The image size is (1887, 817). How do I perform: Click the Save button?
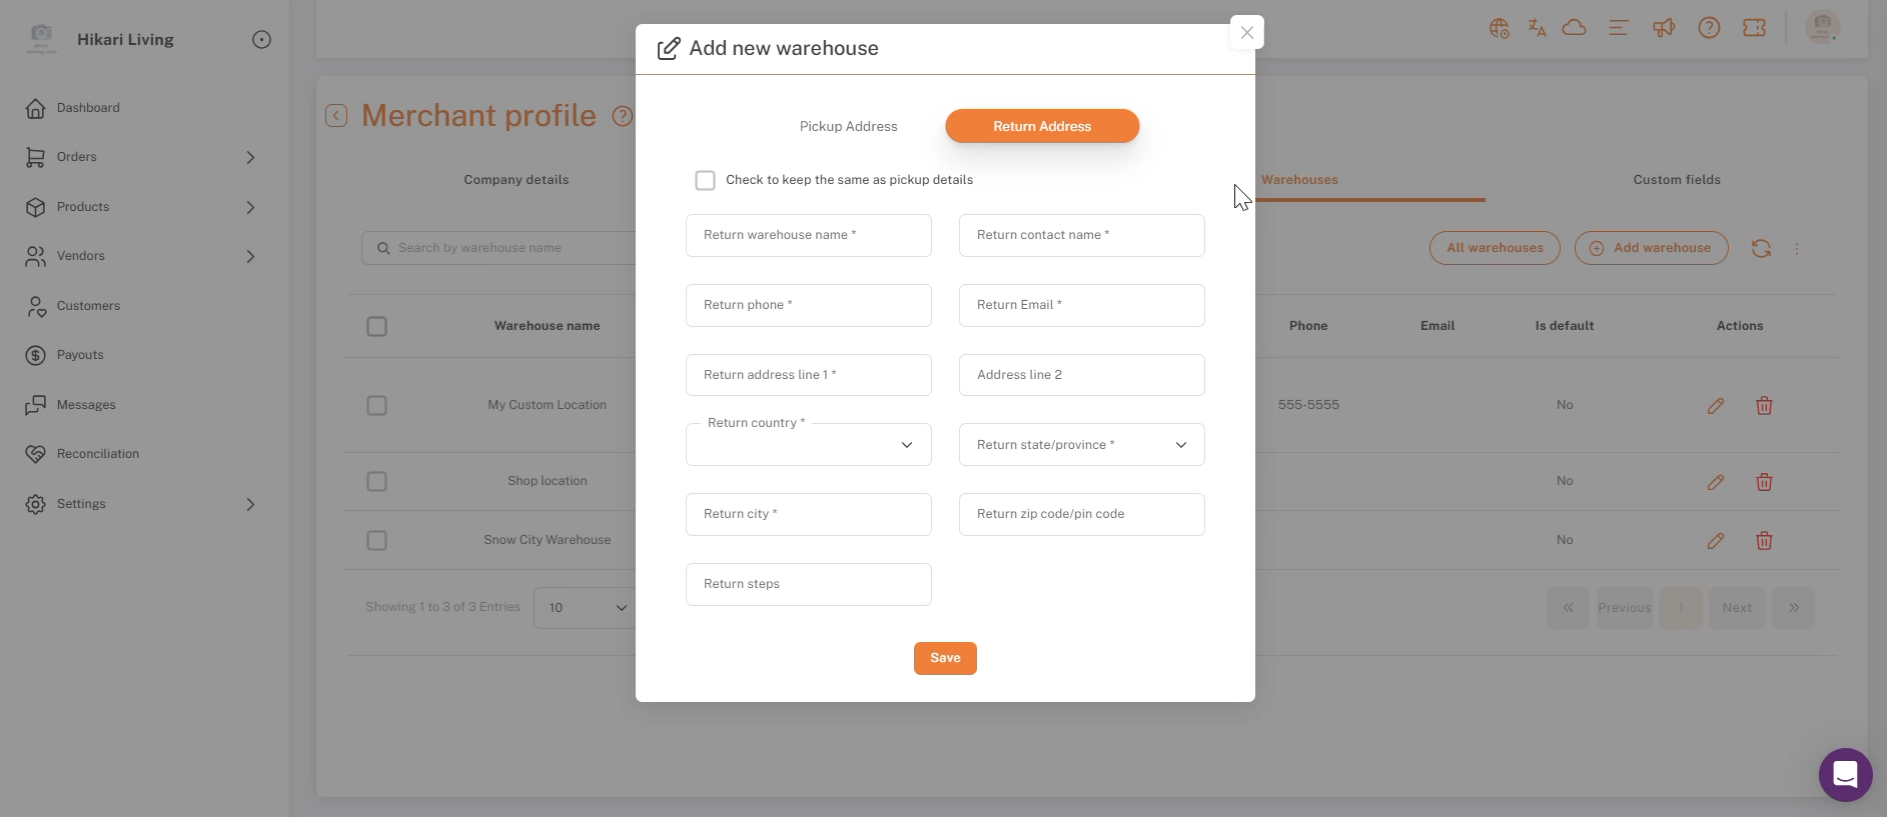click(945, 658)
